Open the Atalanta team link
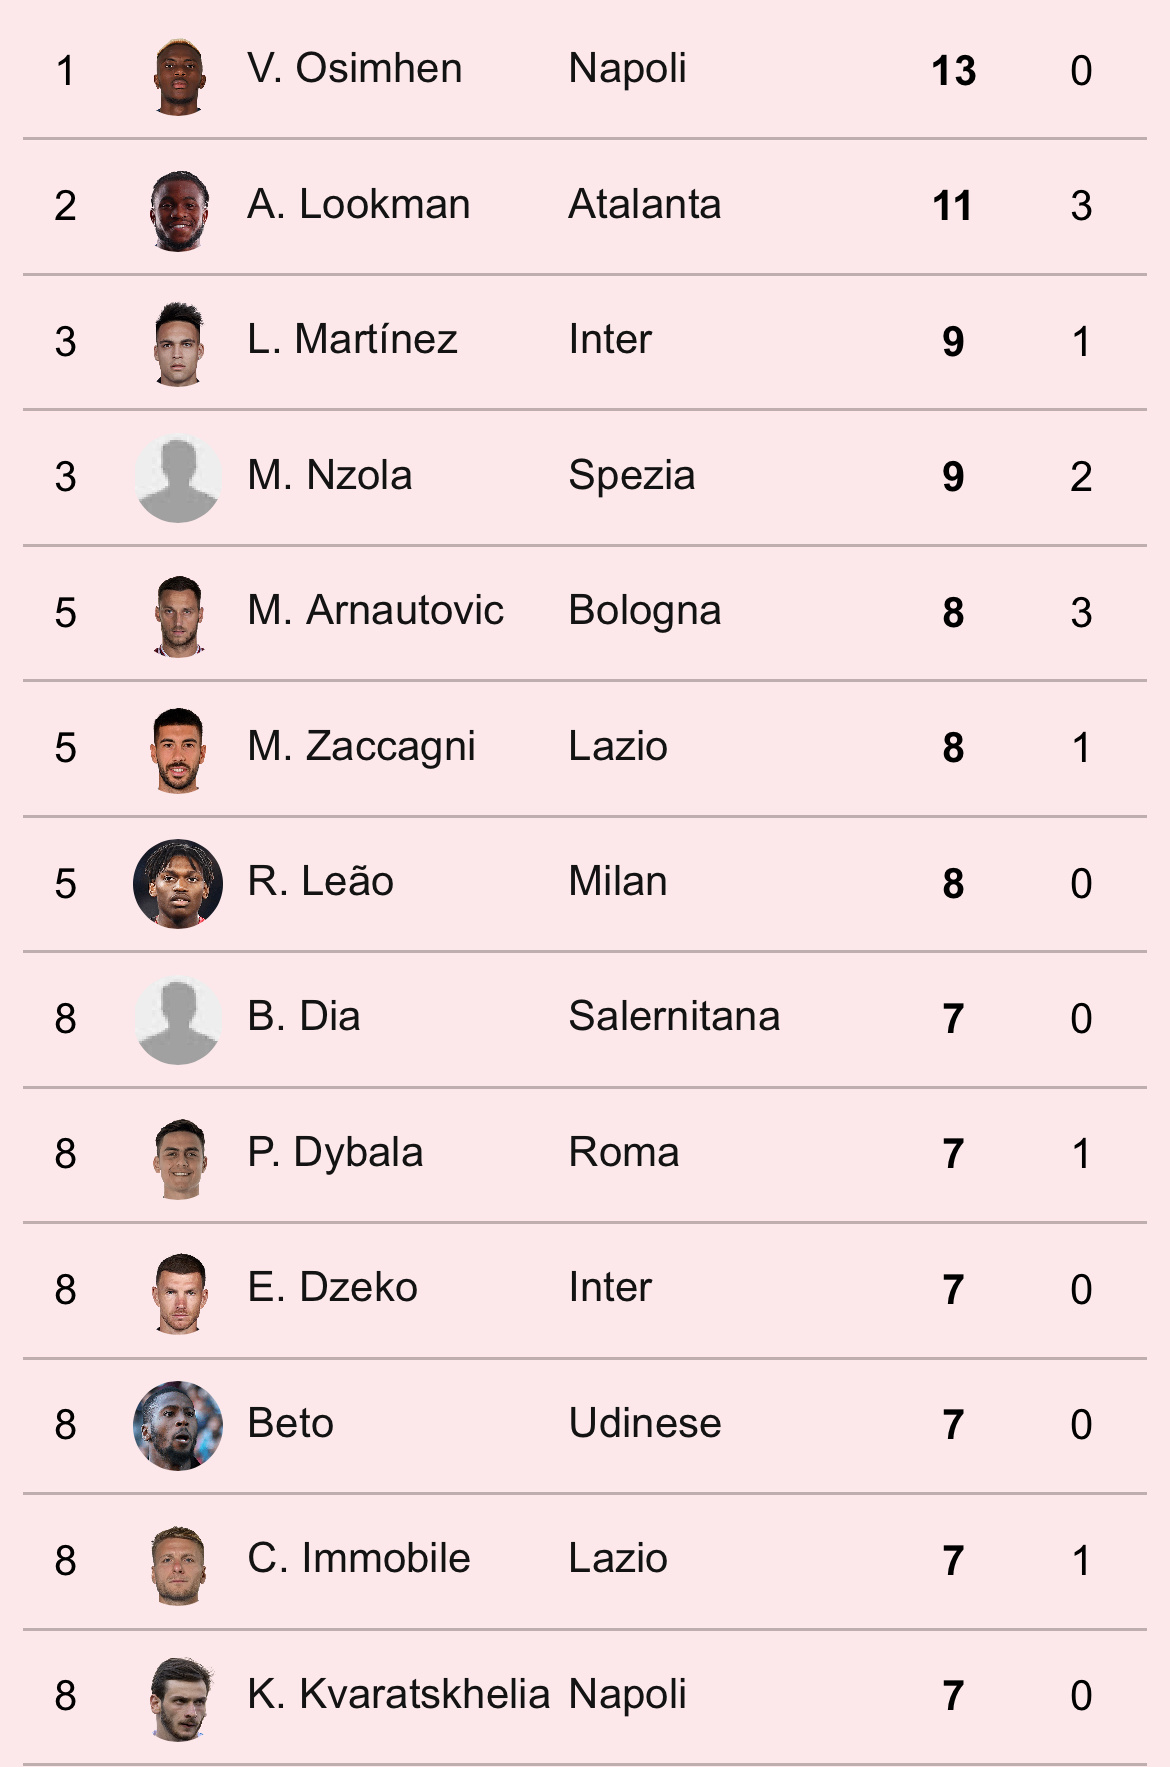 [x=645, y=205]
